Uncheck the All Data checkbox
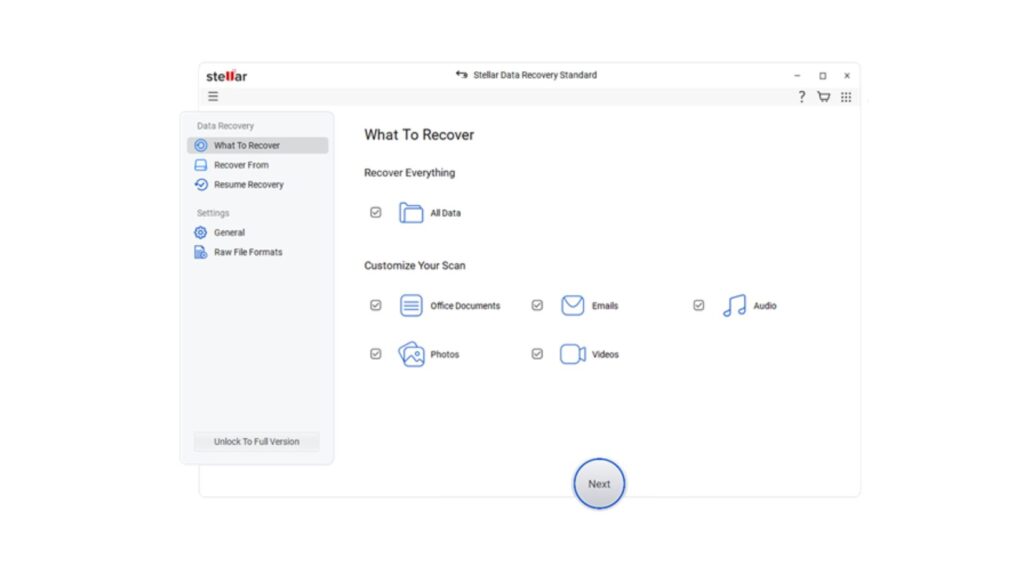 (376, 213)
